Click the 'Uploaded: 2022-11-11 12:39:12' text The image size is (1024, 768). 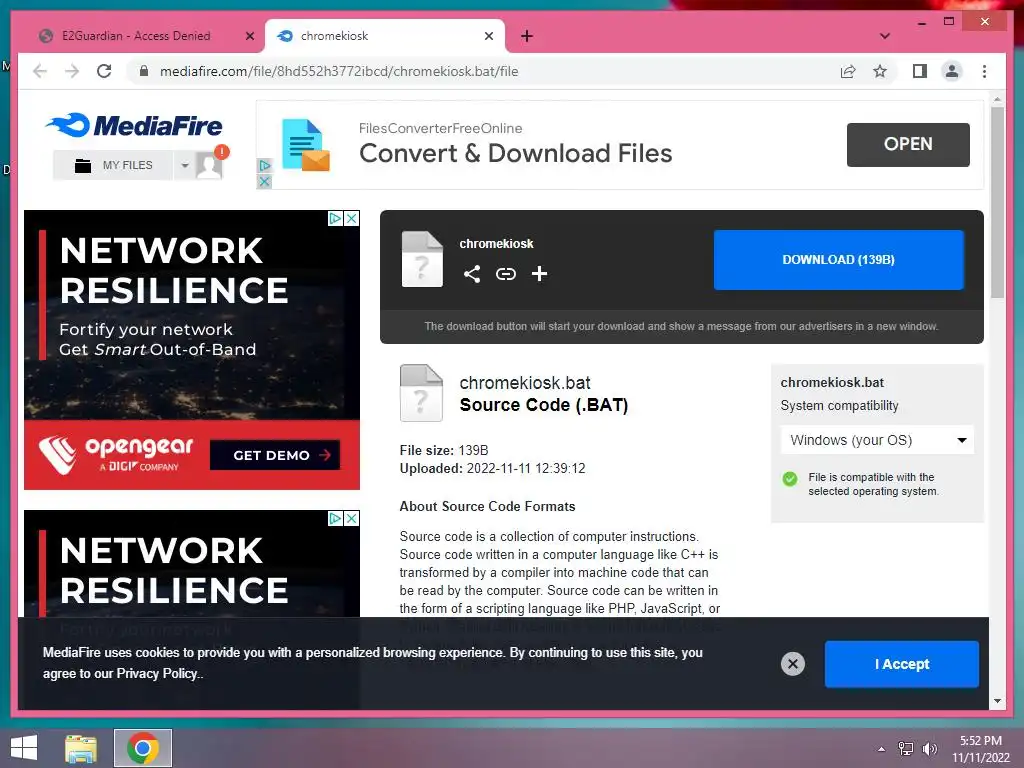pyautogui.click(x=492, y=468)
